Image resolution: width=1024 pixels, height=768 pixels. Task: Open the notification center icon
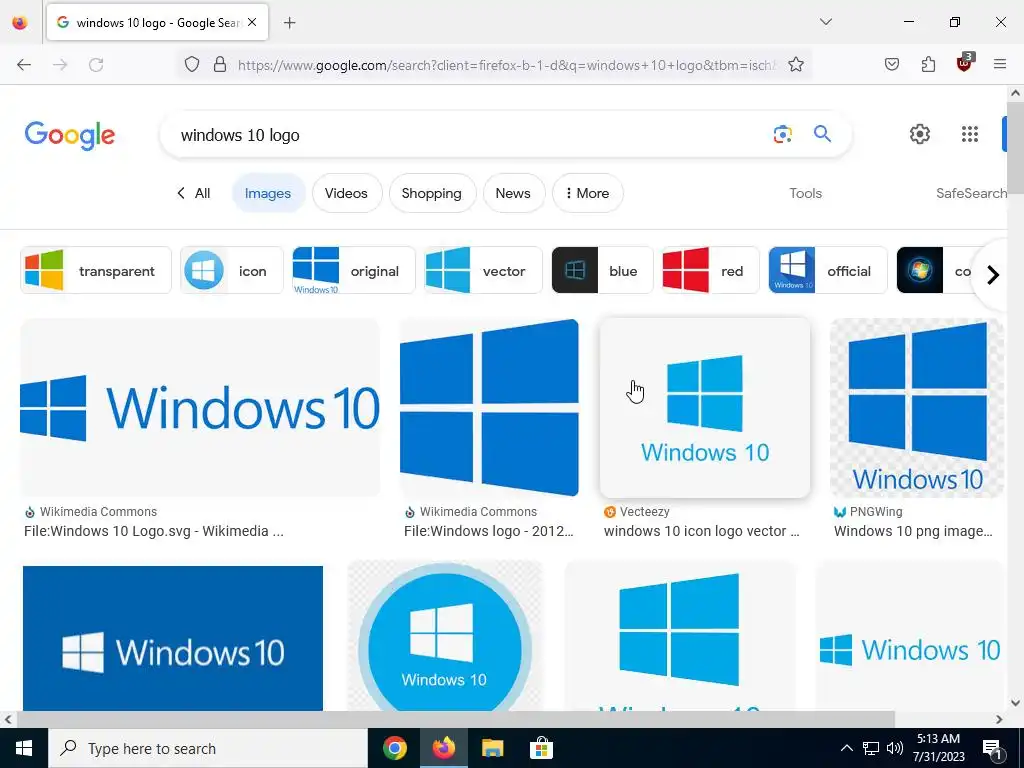(x=993, y=748)
